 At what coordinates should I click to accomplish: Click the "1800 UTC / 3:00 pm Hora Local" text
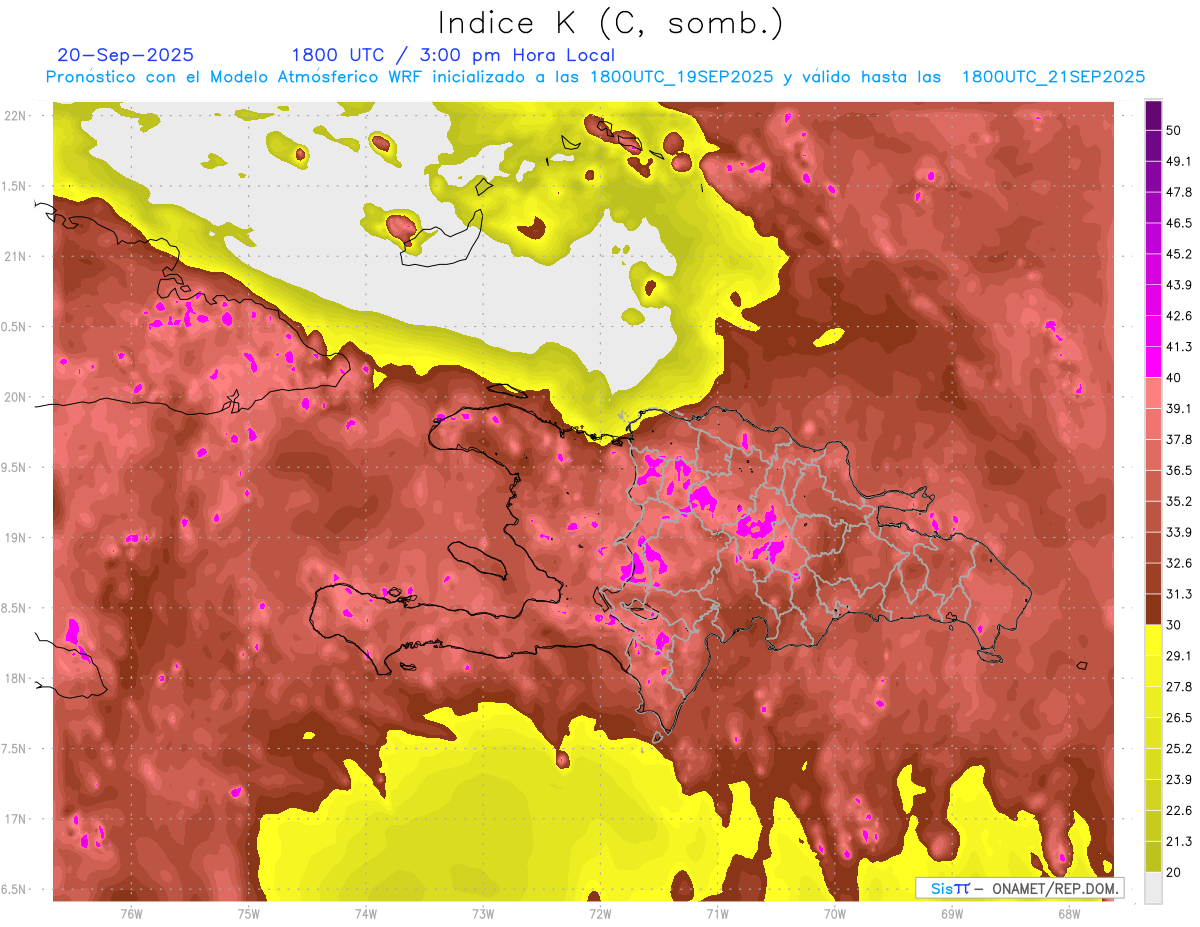coord(453,55)
